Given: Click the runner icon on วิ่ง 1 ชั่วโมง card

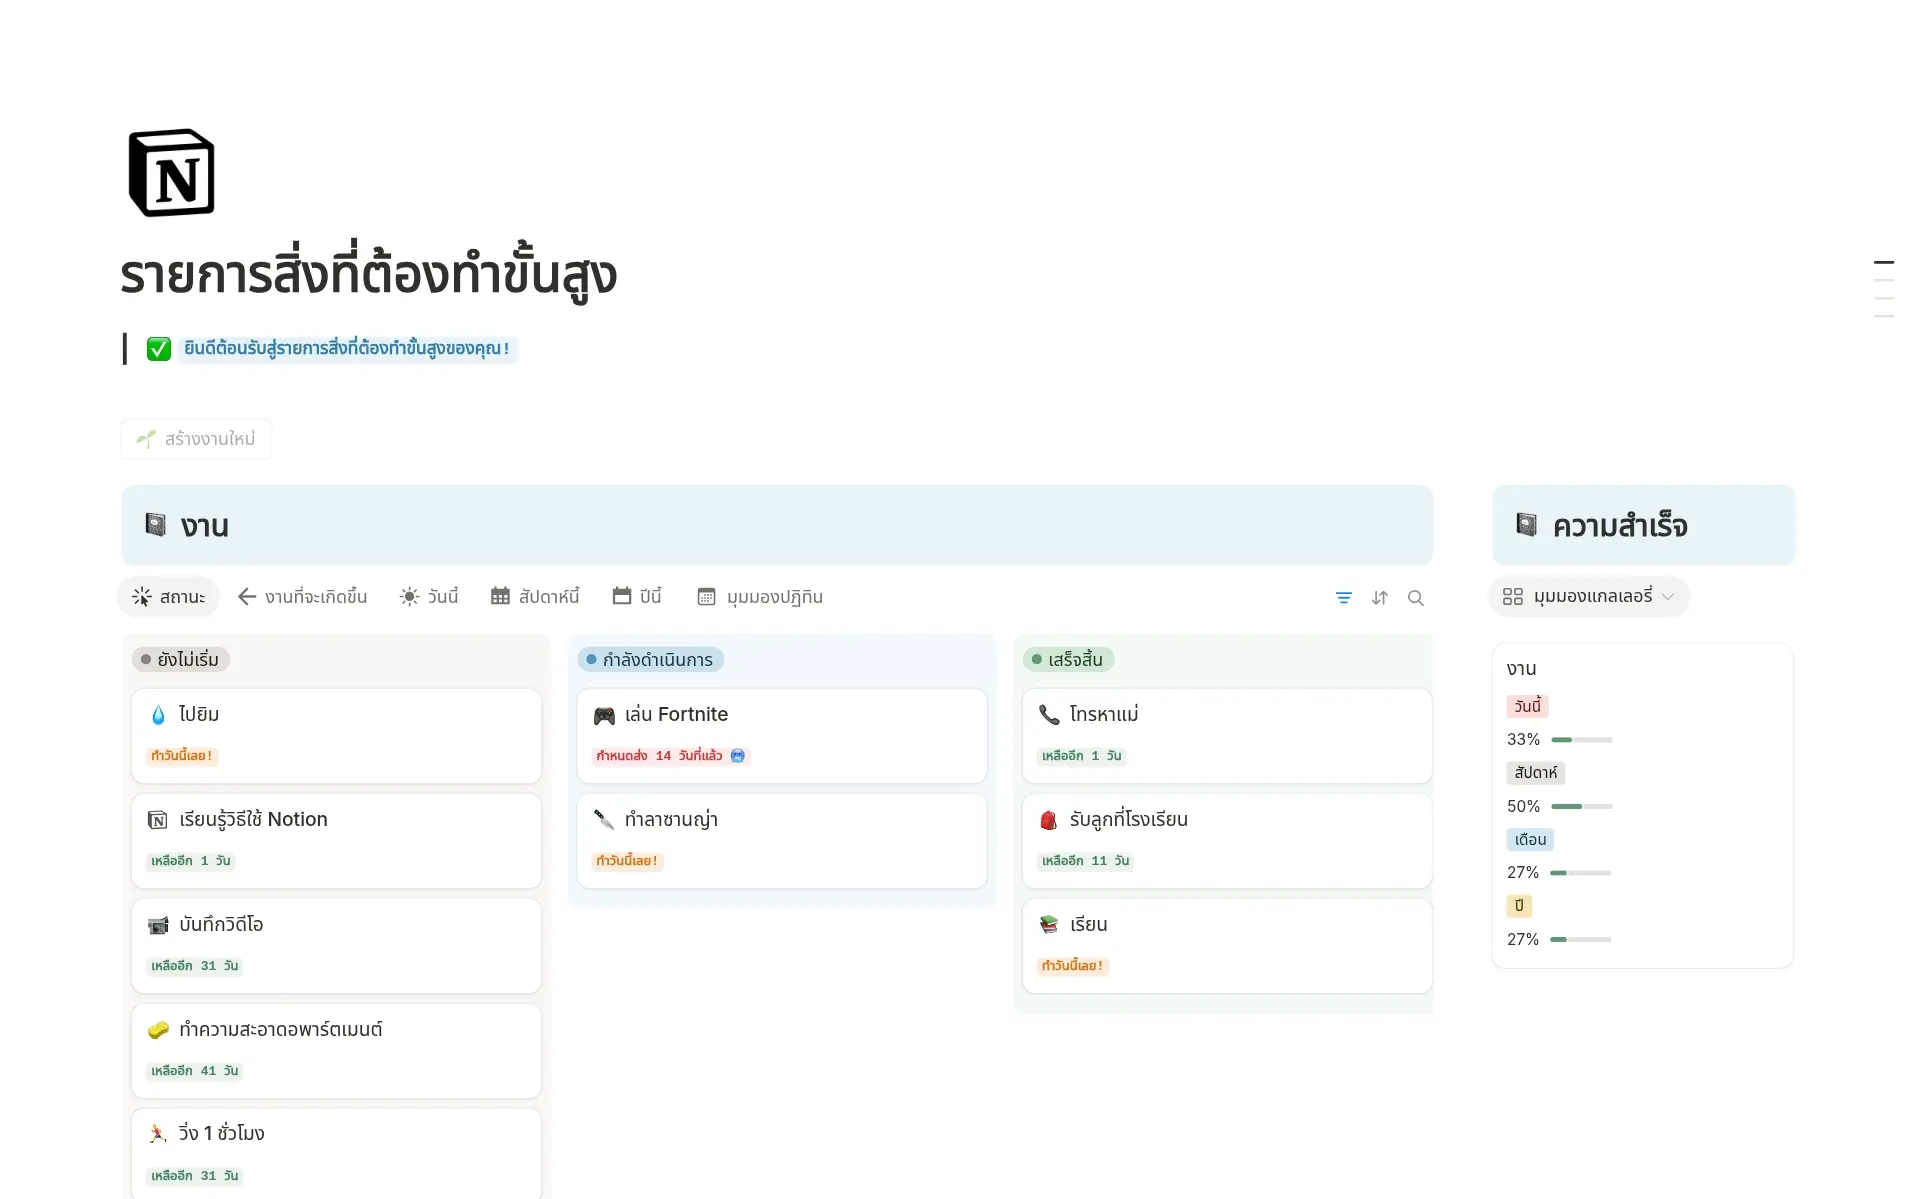Looking at the screenshot, I should (157, 1134).
